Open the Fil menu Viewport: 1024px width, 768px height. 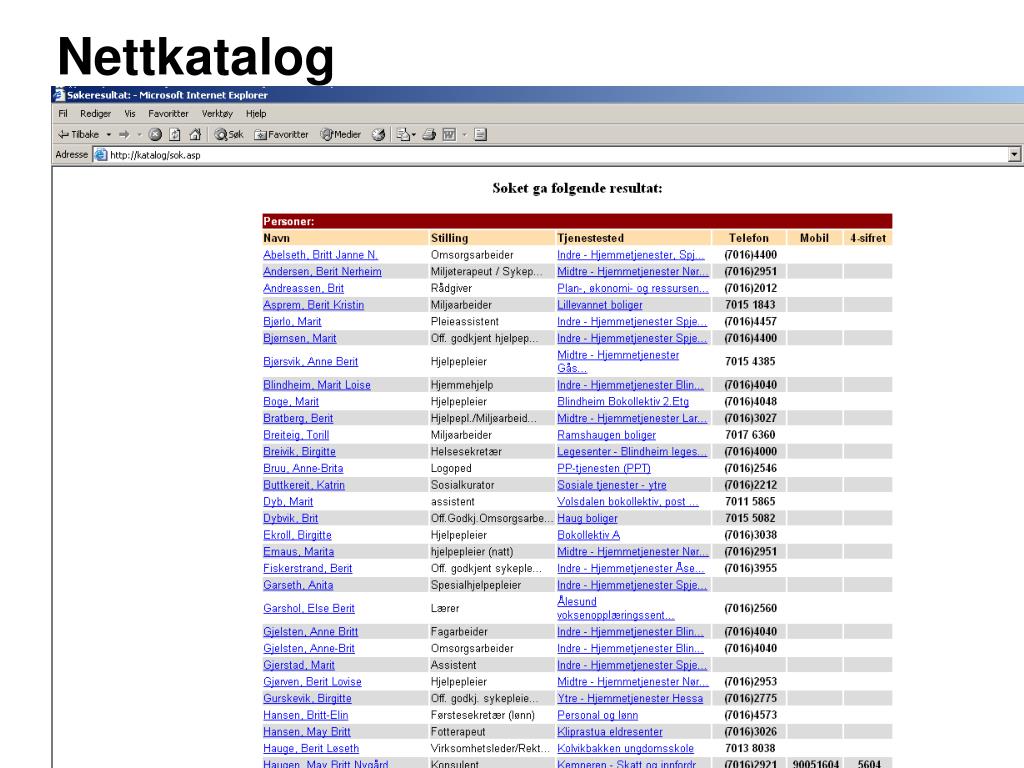coord(63,114)
